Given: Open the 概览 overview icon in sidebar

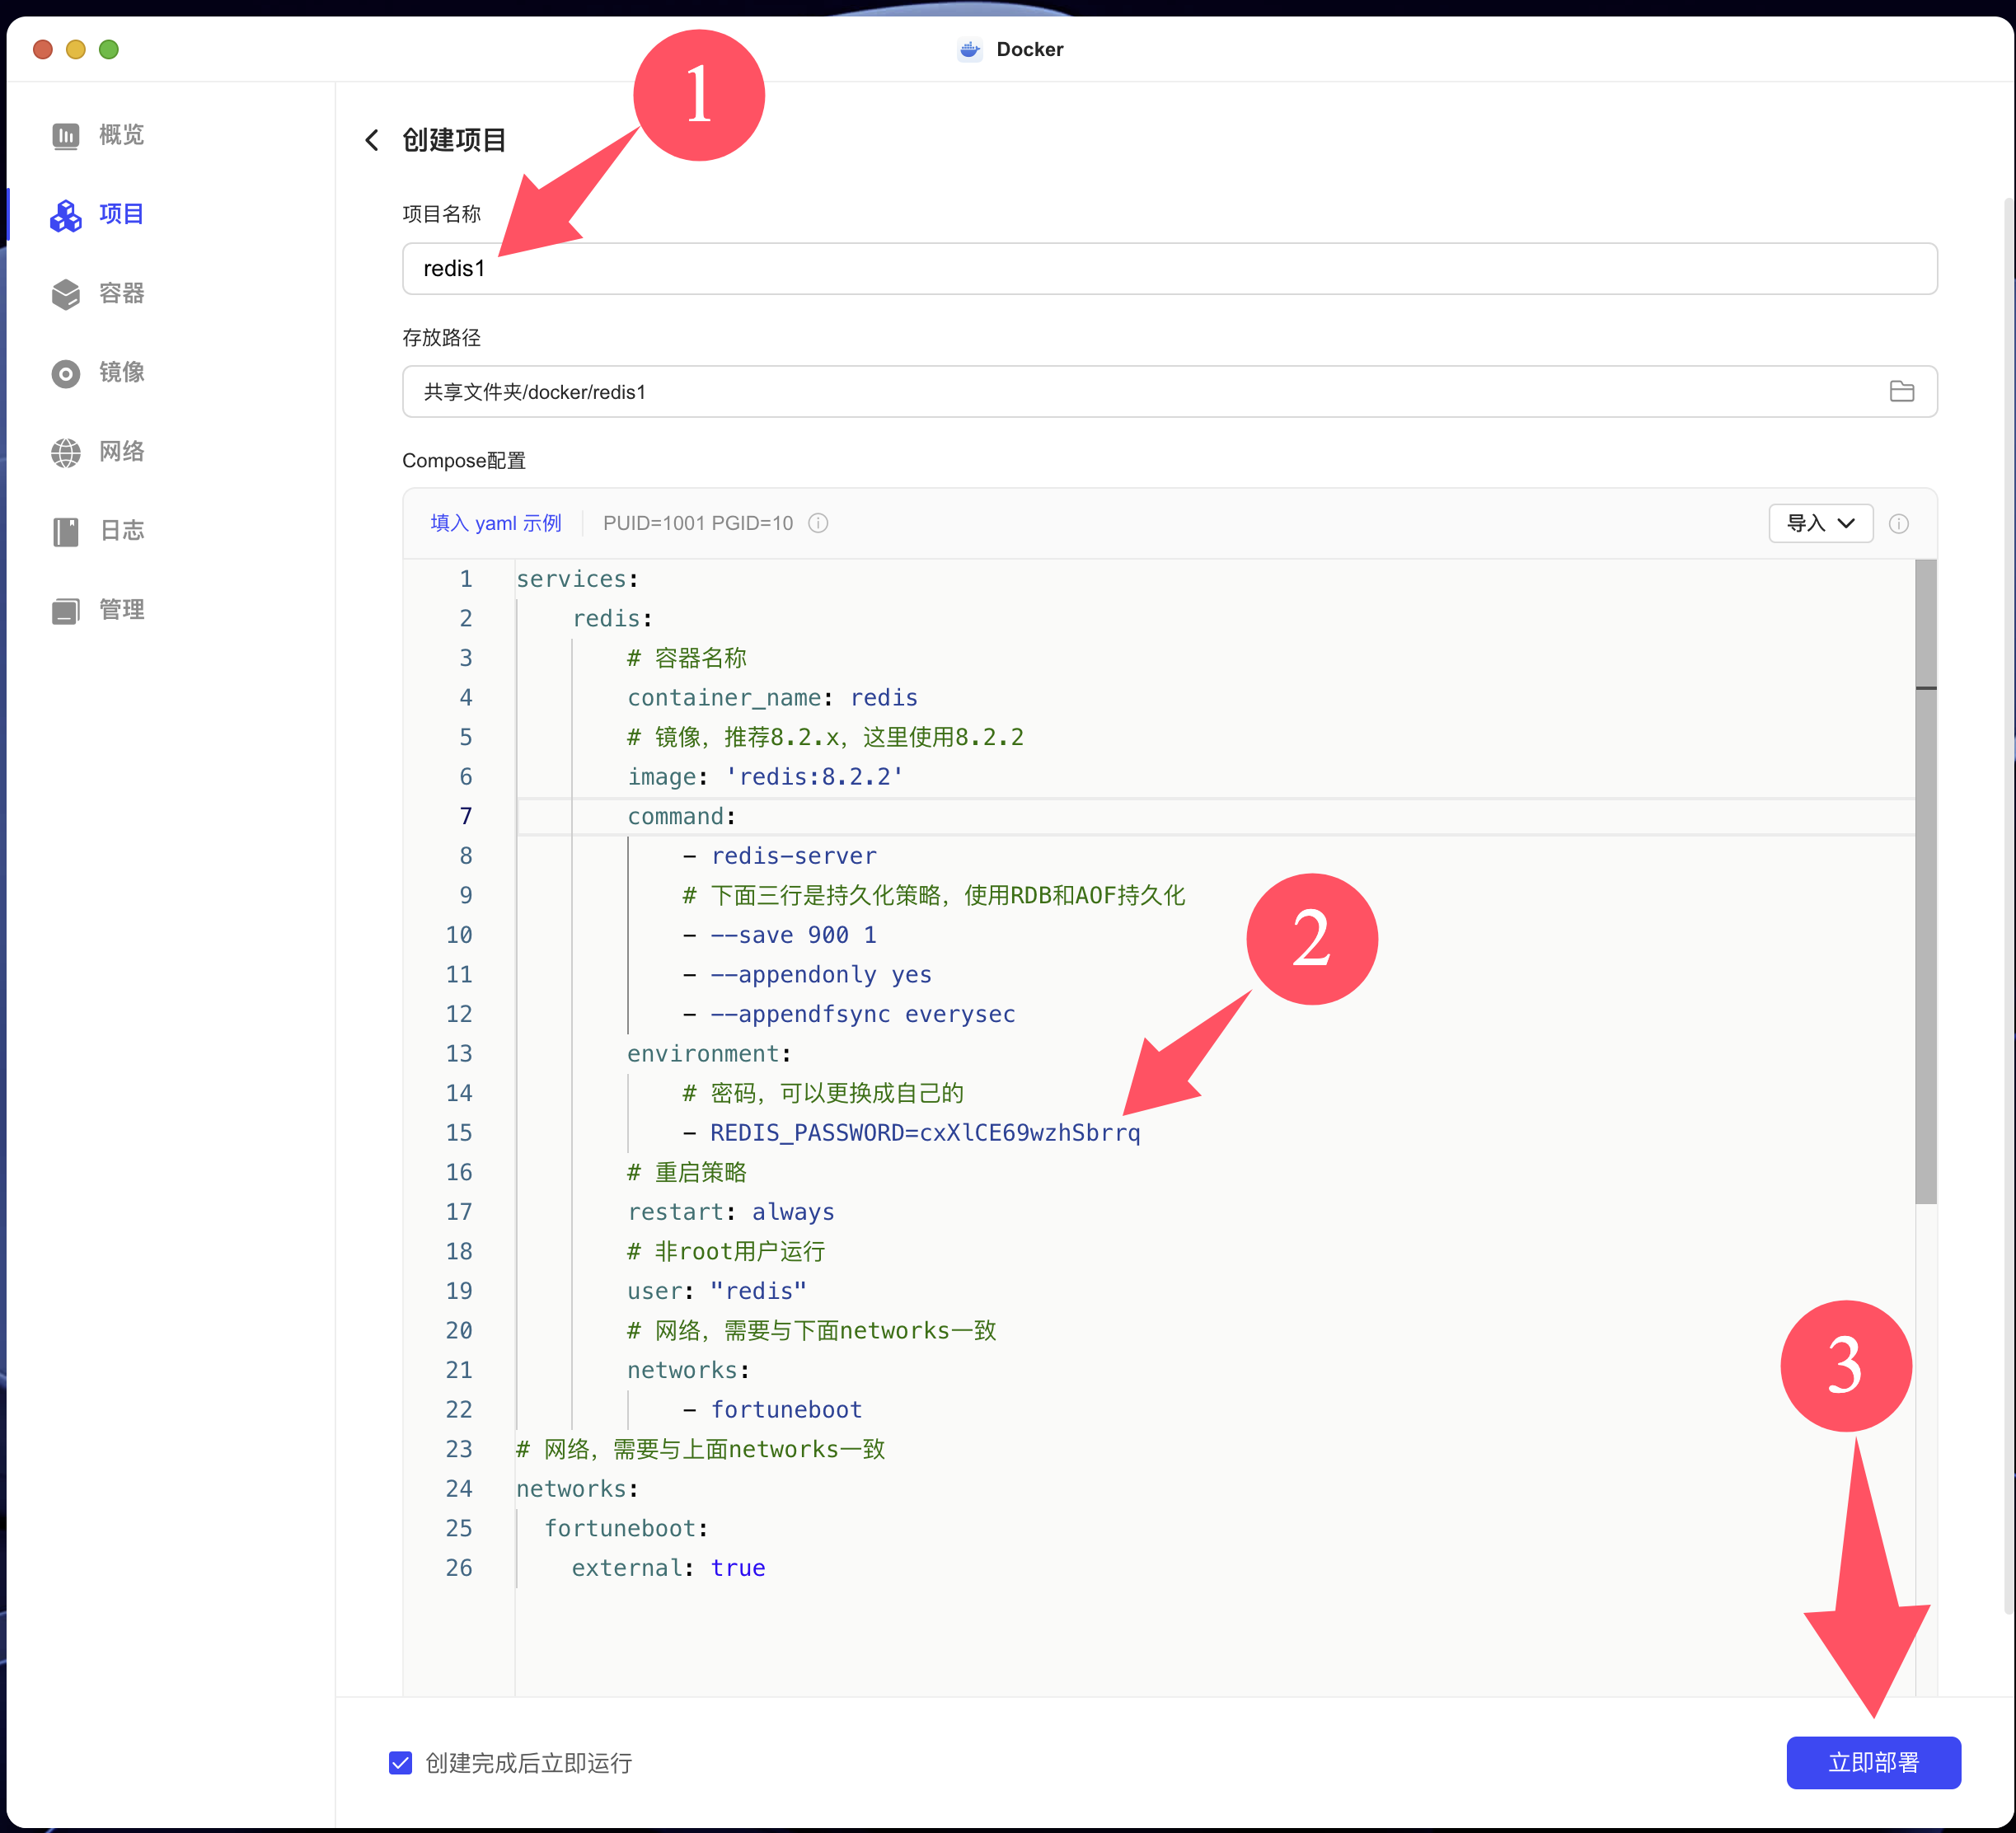Looking at the screenshot, I should pyautogui.click(x=65, y=135).
